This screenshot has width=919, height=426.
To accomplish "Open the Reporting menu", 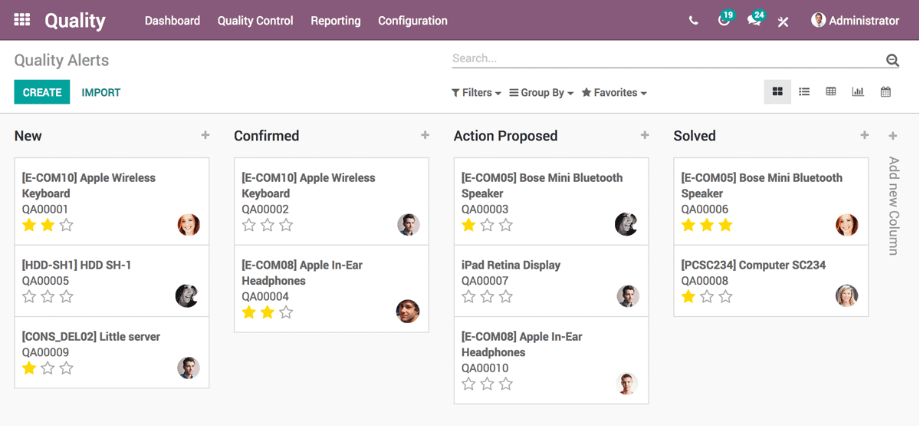I will pyautogui.click(x=335, y=21).
